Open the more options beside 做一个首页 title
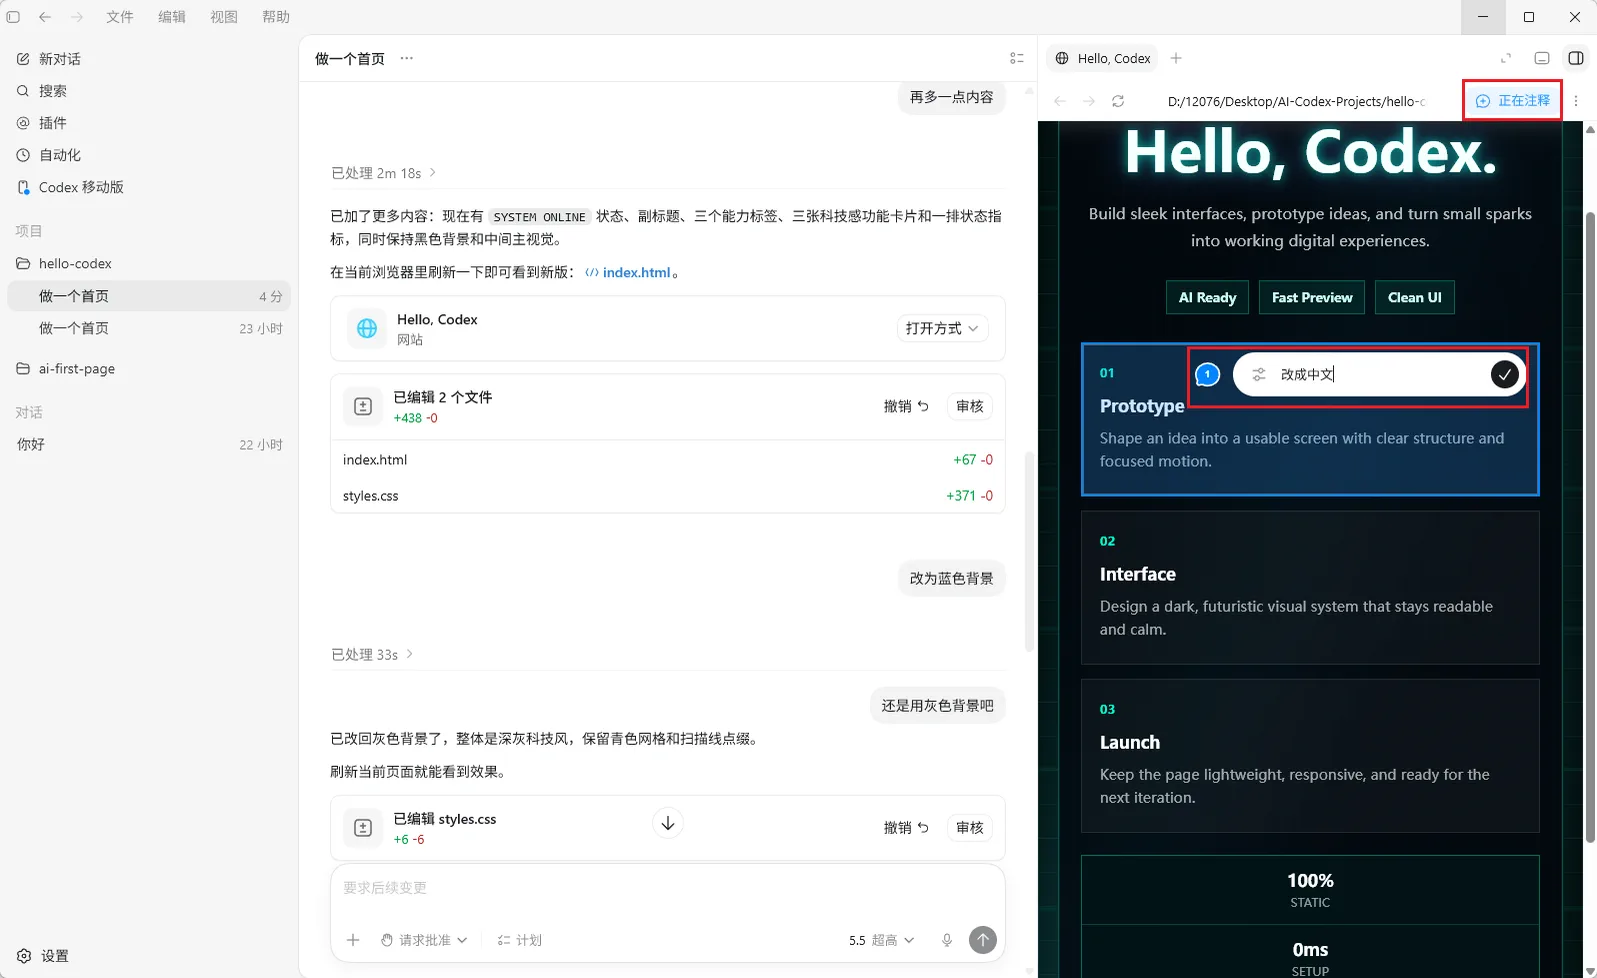1597x978 pixels. click(407, 58)
